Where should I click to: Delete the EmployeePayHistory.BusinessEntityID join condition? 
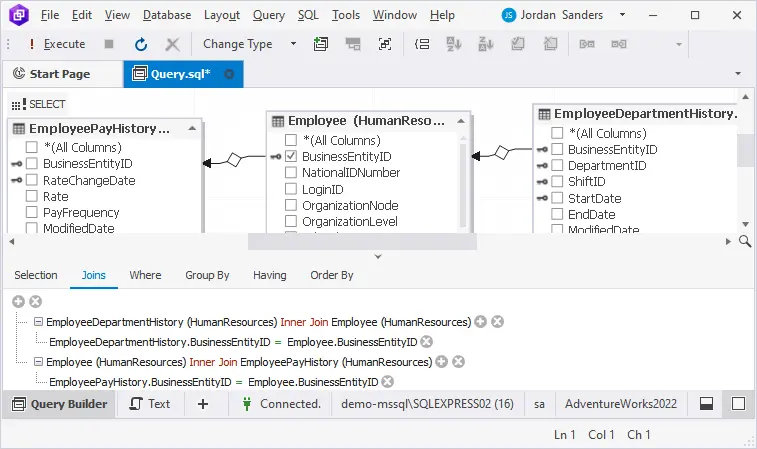point(387,381)
